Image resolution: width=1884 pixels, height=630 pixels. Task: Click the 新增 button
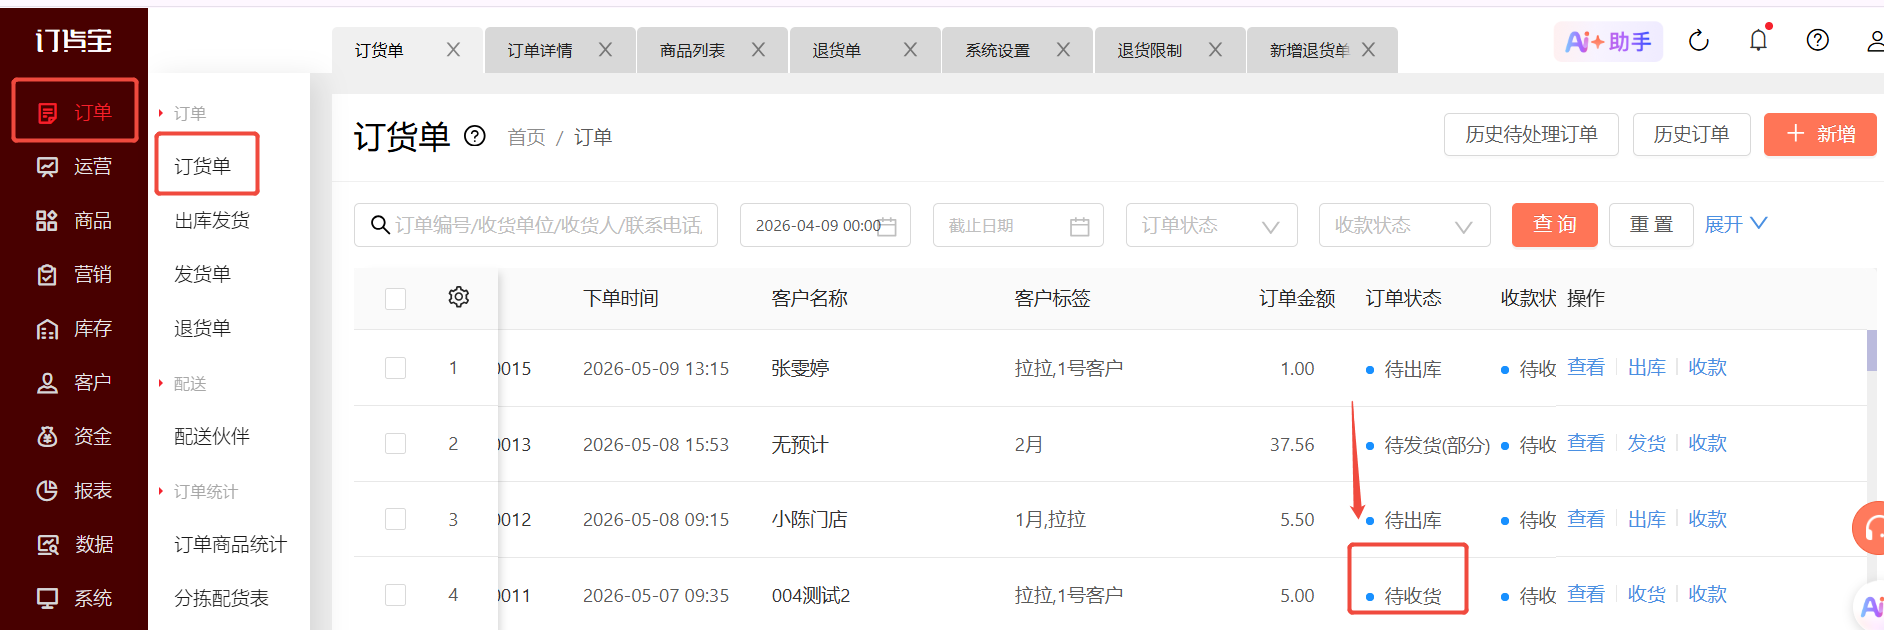(1820, 134)
